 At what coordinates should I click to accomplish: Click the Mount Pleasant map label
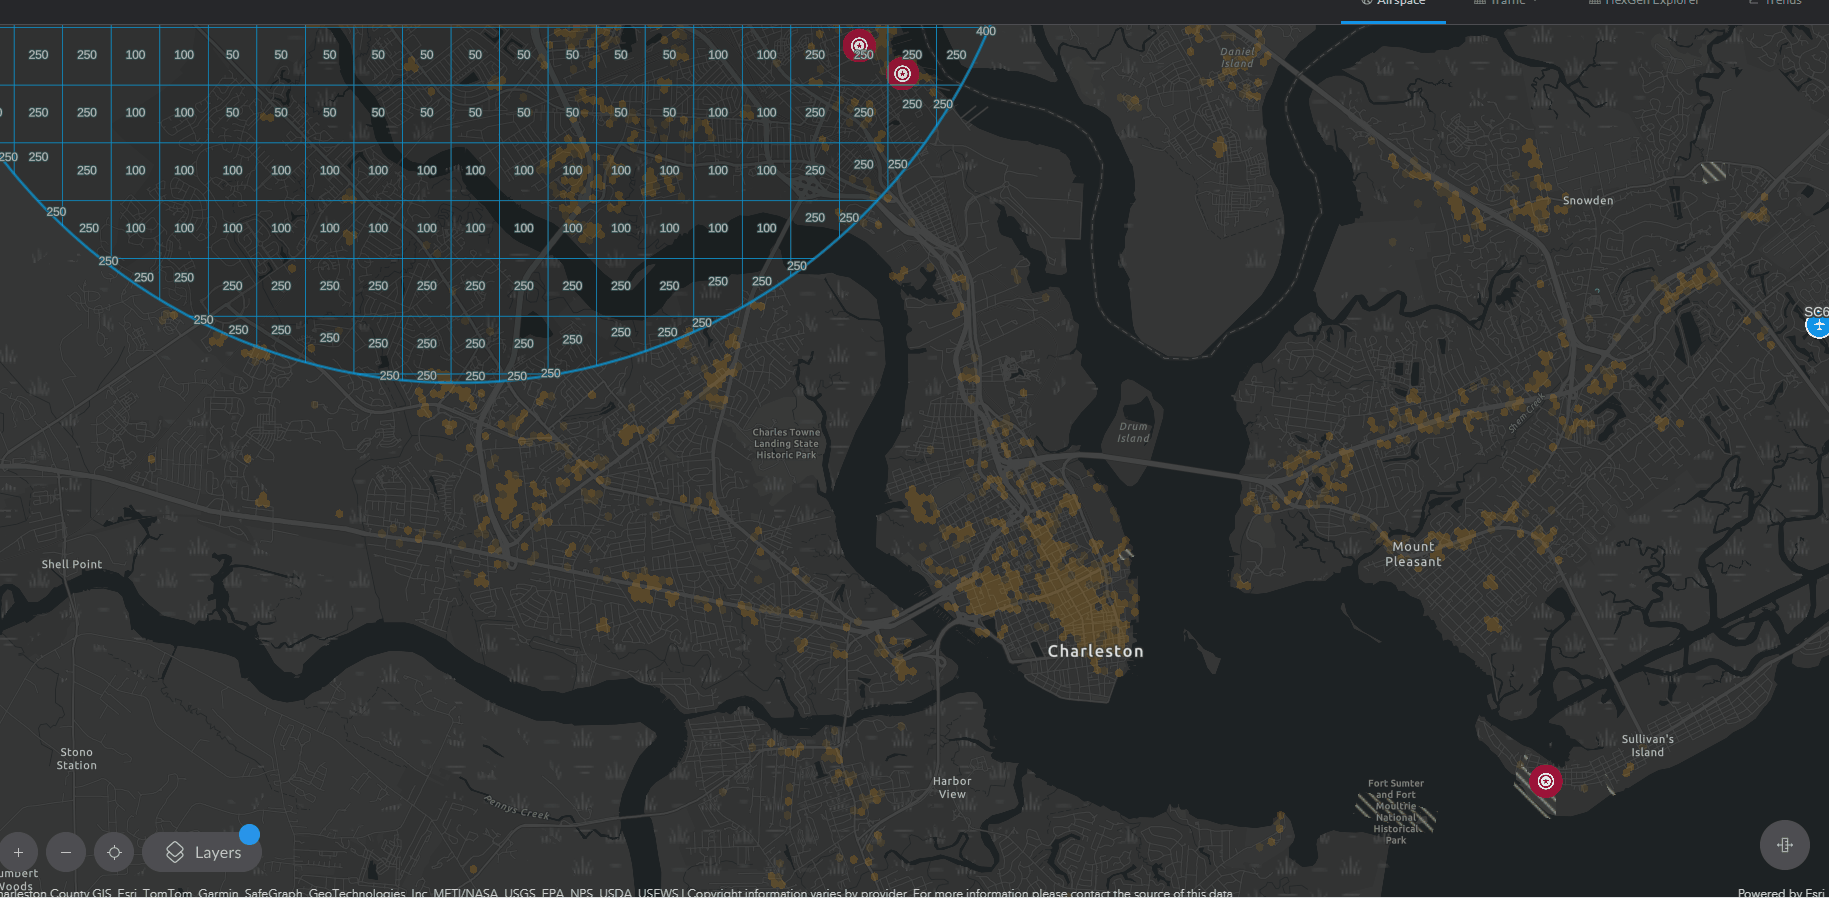pyautogui.click(x=1413, y=554)
